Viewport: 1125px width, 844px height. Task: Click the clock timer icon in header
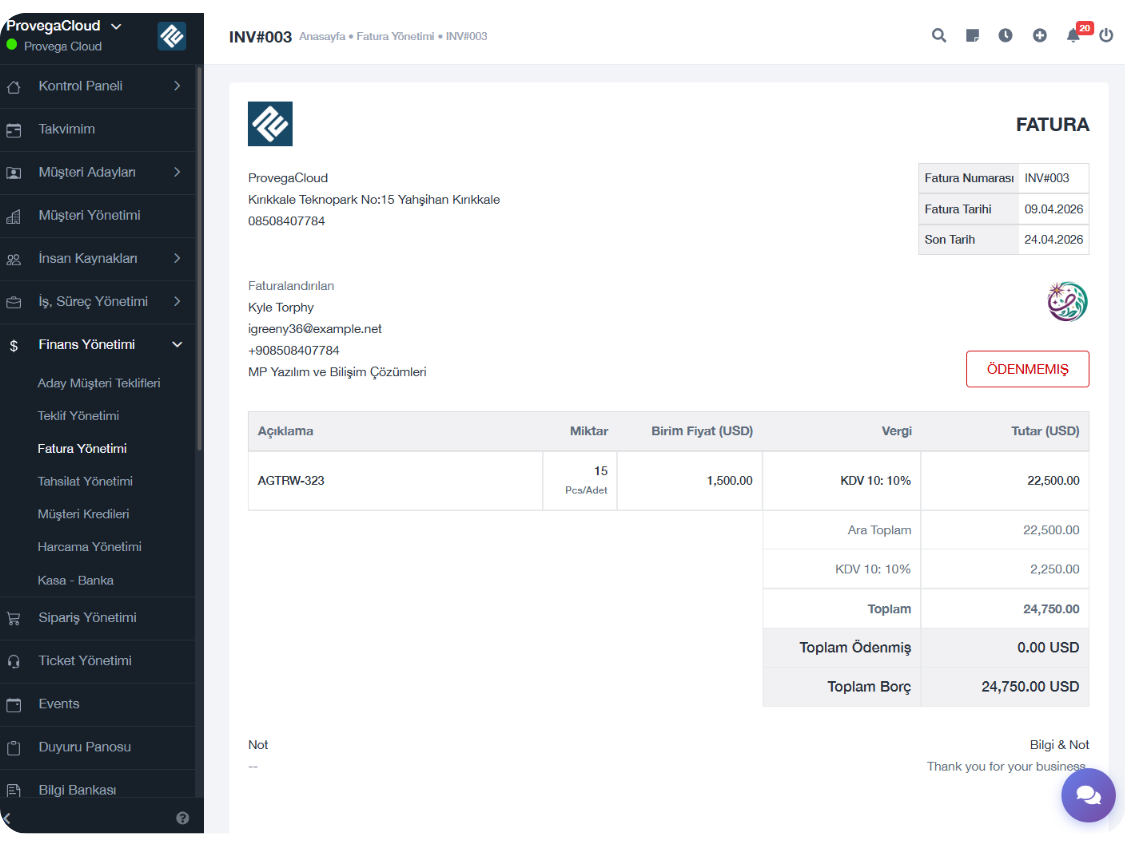point(1005,35)
